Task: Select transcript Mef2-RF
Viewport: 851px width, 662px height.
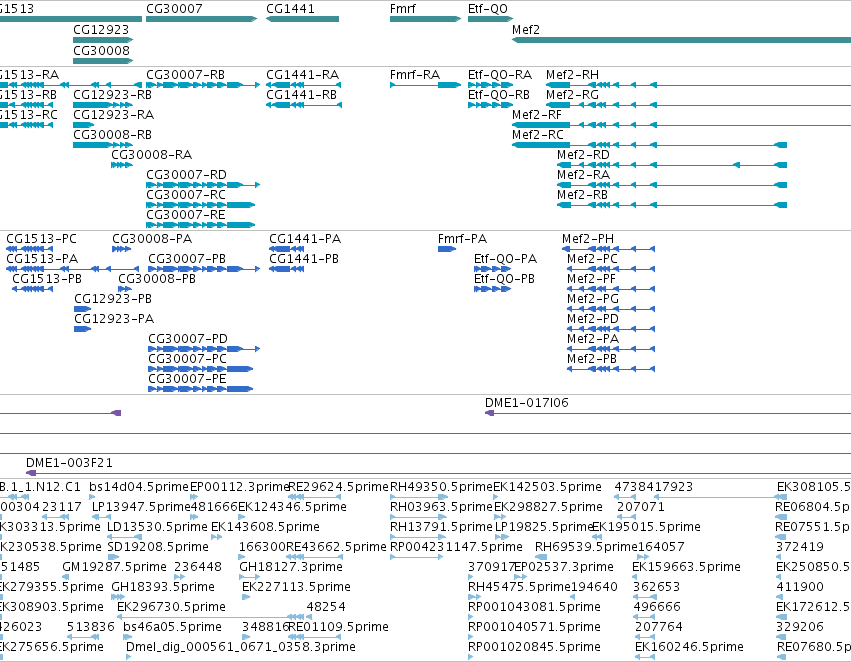Action: [537, 115]
